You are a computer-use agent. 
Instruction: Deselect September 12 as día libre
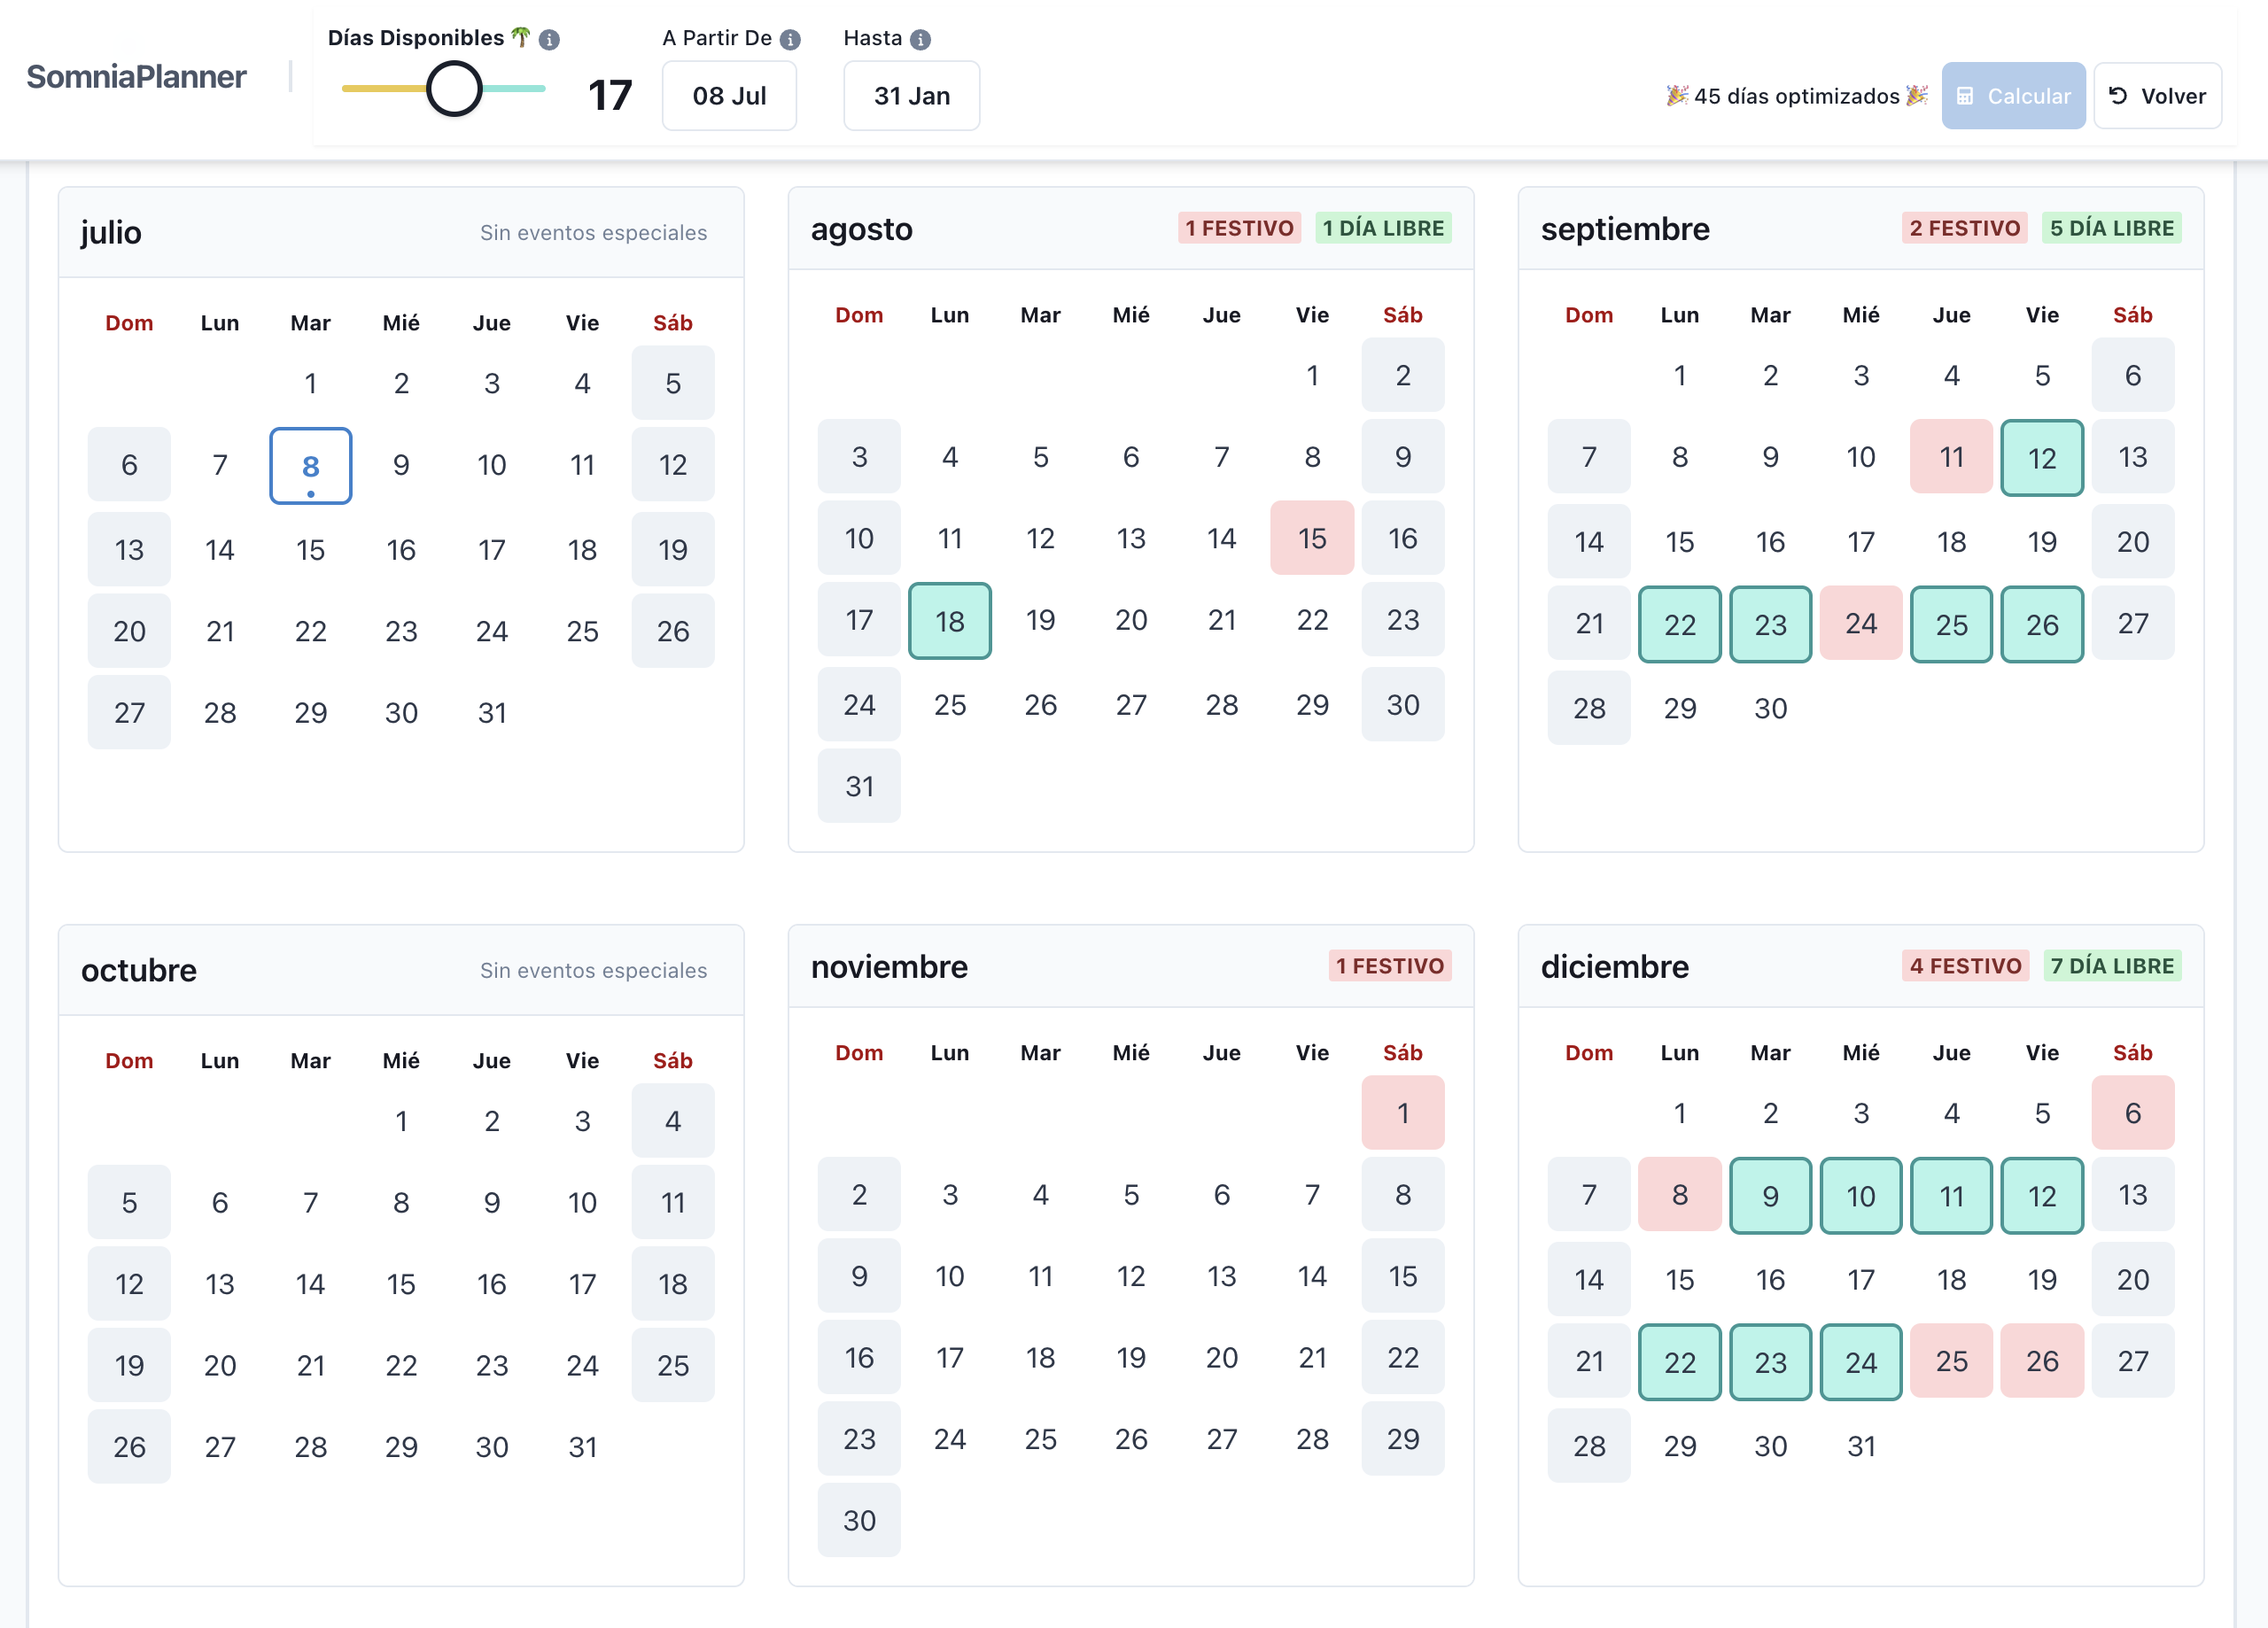click(x=2043, y=457)
